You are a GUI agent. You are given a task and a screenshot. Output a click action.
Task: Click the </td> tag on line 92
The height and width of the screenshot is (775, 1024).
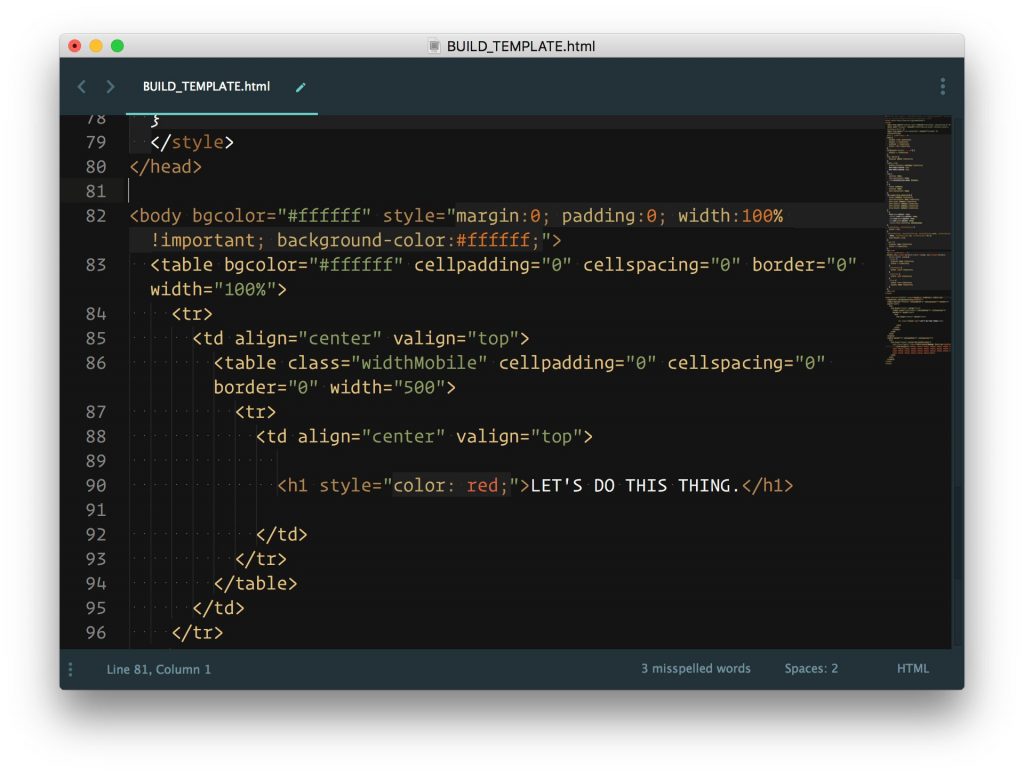(x=281, y=535)
